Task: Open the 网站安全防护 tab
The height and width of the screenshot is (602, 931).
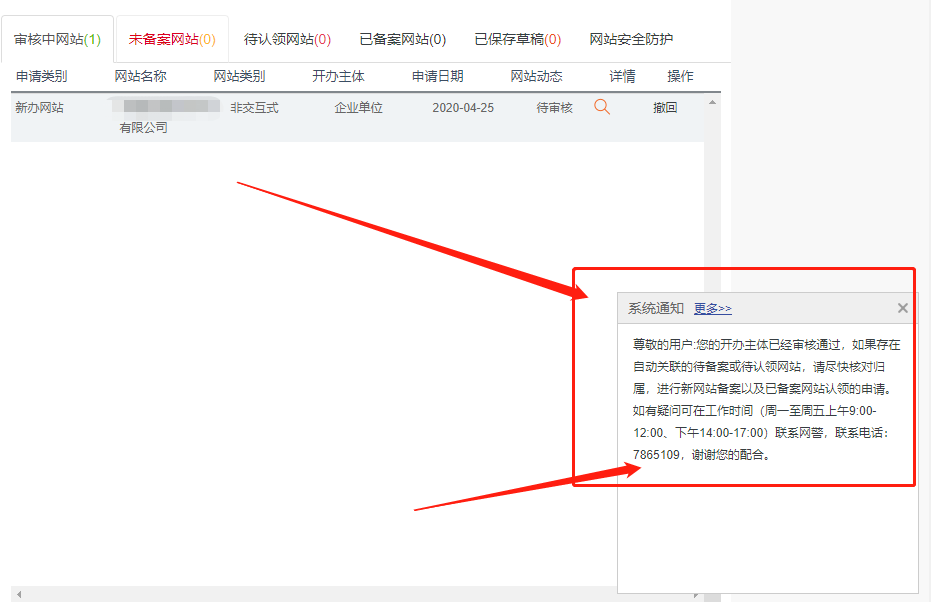Action: tap(630, 40)
